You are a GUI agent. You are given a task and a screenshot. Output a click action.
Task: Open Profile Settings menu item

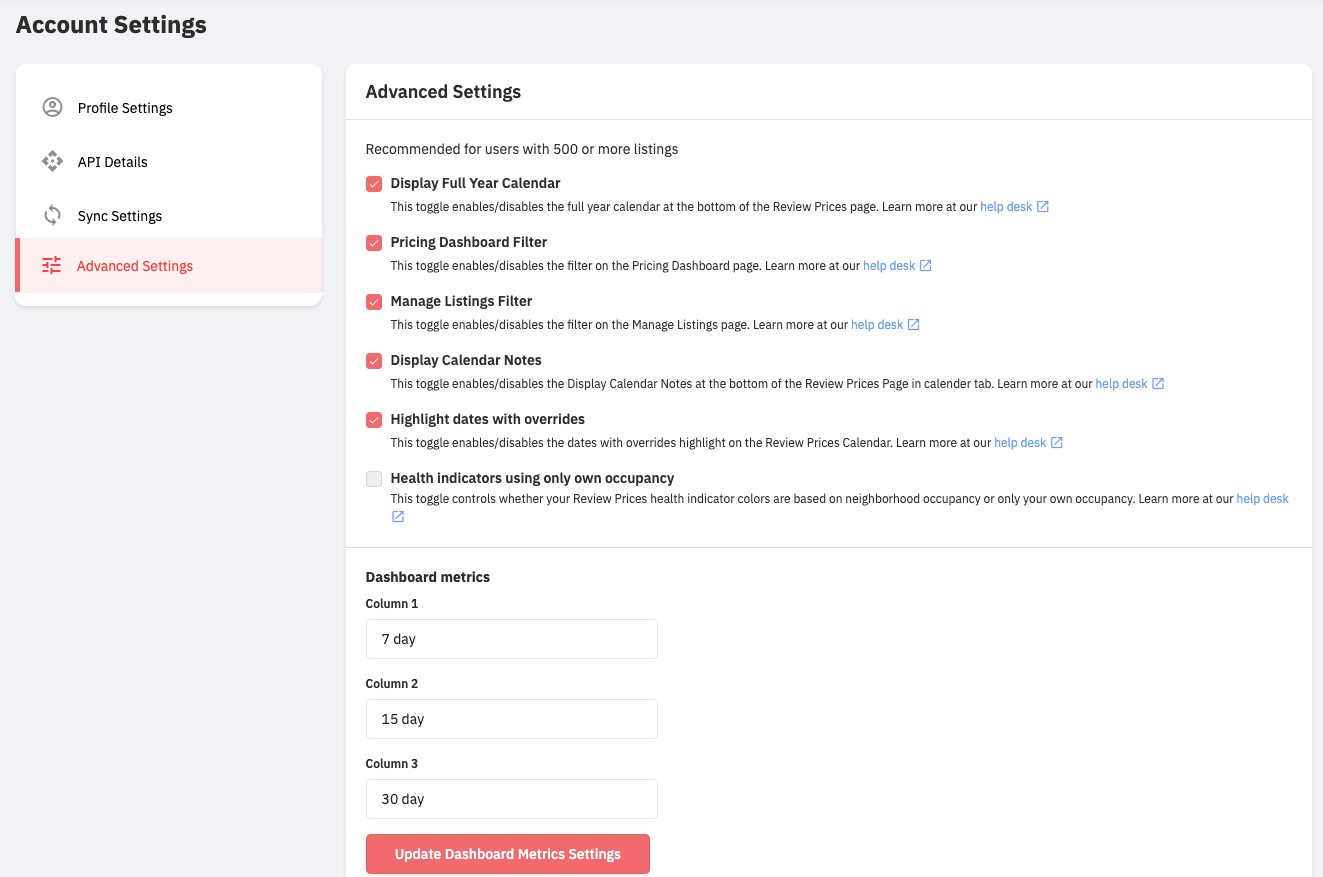(x=168, y=108)
